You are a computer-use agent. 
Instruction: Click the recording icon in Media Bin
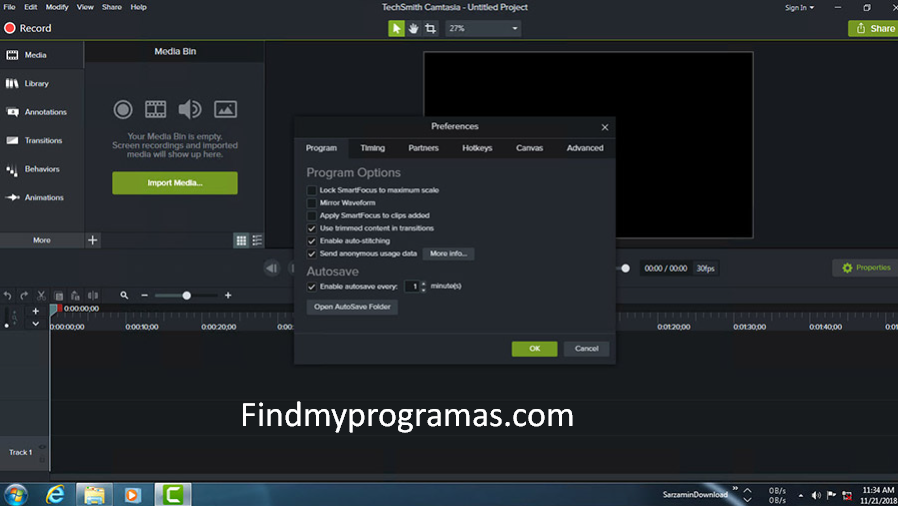click(x=123, y=109)
